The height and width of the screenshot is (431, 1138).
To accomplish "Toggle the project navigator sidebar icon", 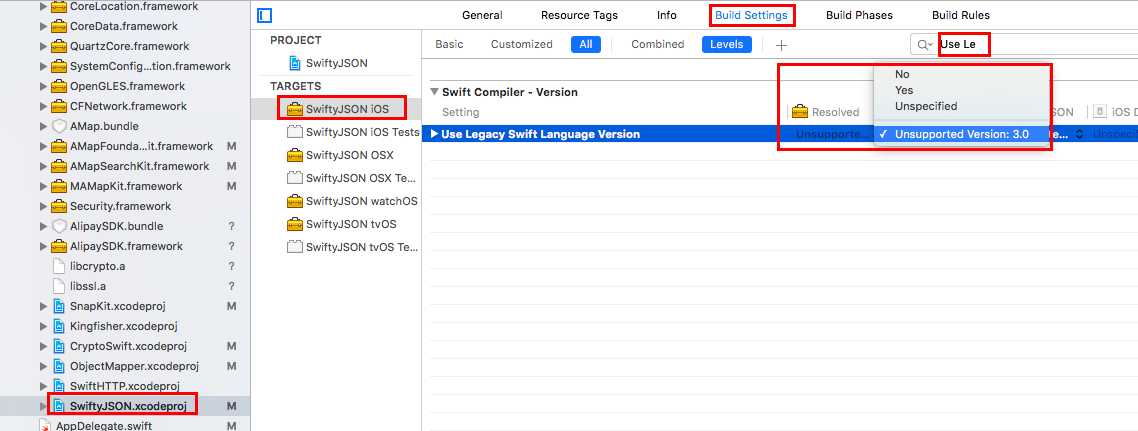I will click(x=265, y=15).
